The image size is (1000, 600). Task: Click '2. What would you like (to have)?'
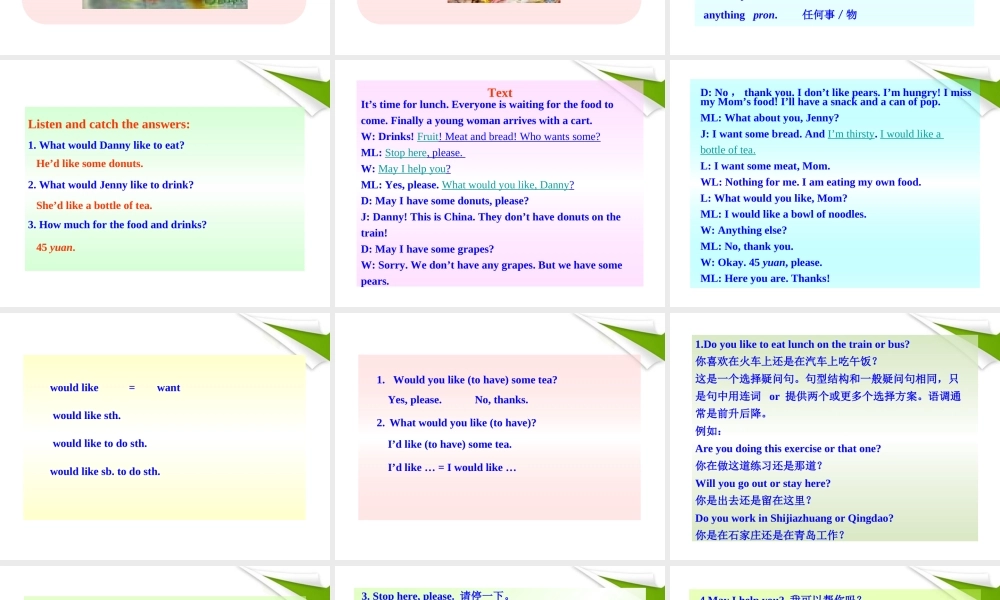tap(456, 423)
